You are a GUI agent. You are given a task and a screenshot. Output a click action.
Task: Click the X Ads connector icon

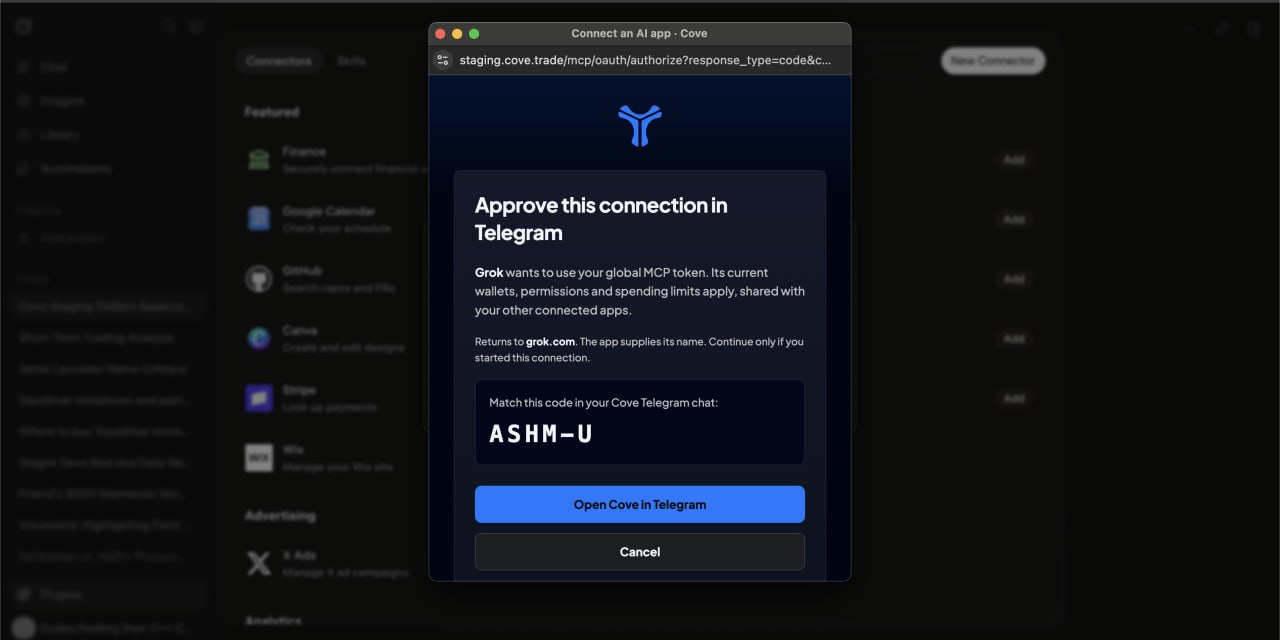(259, 564)
